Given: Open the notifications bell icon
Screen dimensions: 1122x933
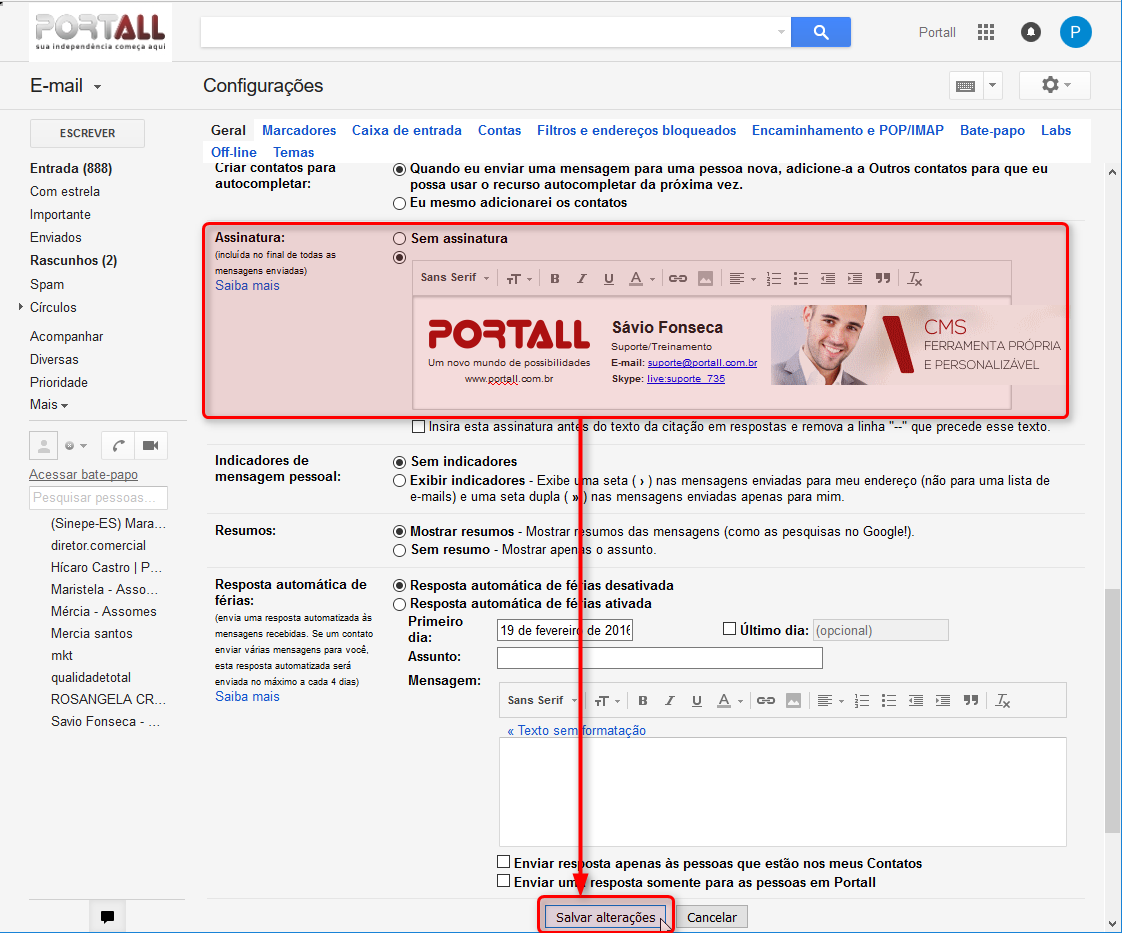Looking at the screenshot, I should click(1030, 32).
